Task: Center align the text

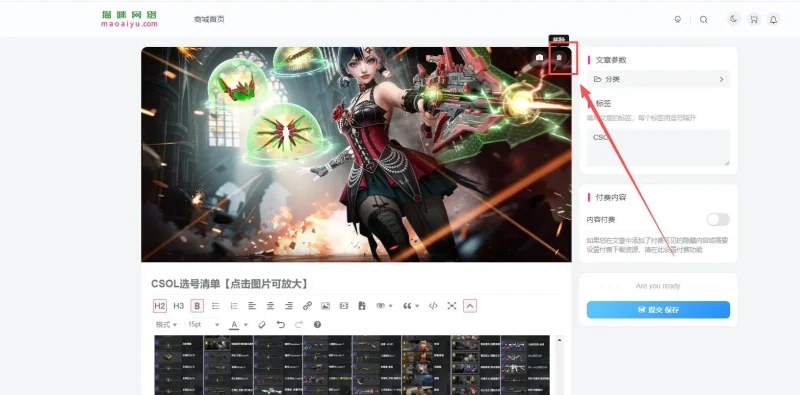Action: click(270, 306)
